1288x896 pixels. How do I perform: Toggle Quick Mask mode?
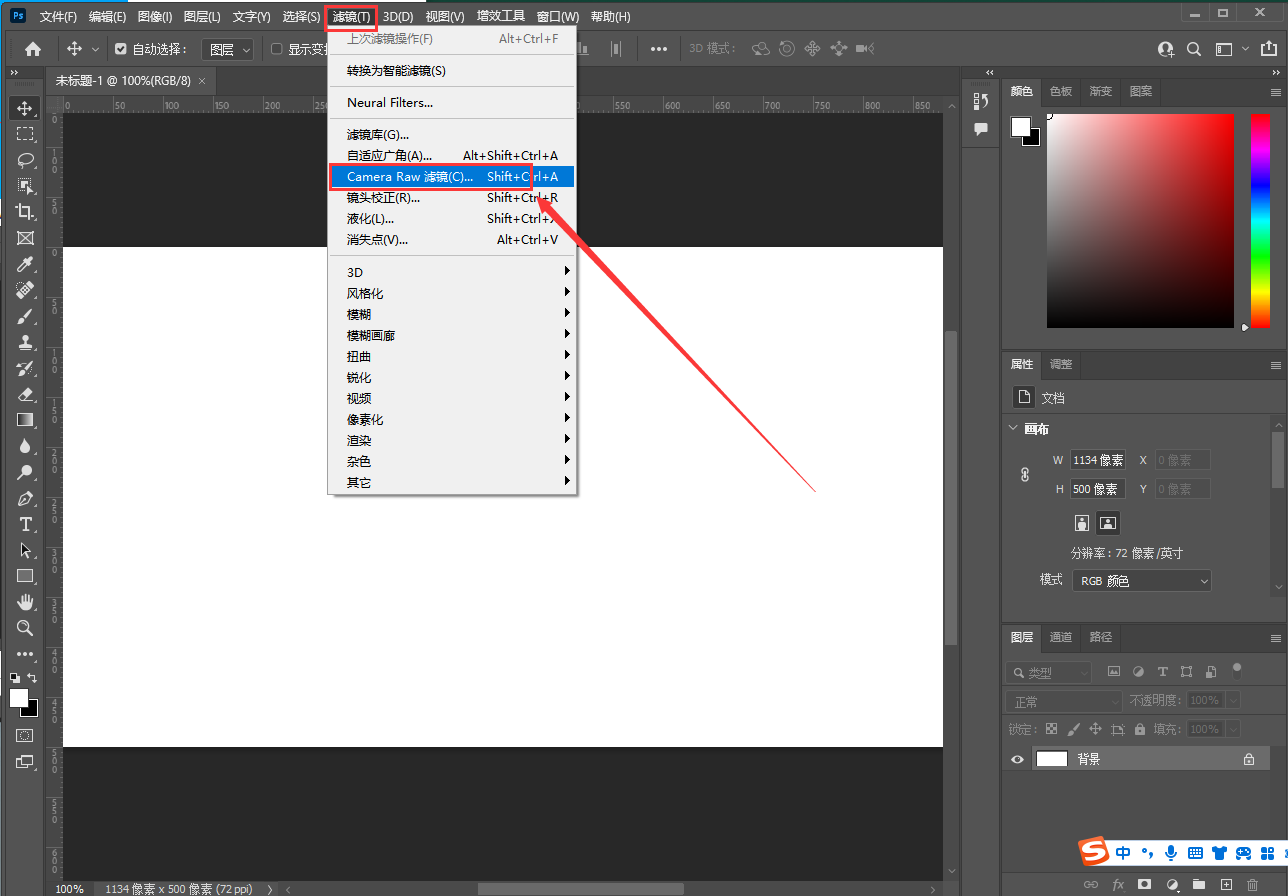(25, 735)
